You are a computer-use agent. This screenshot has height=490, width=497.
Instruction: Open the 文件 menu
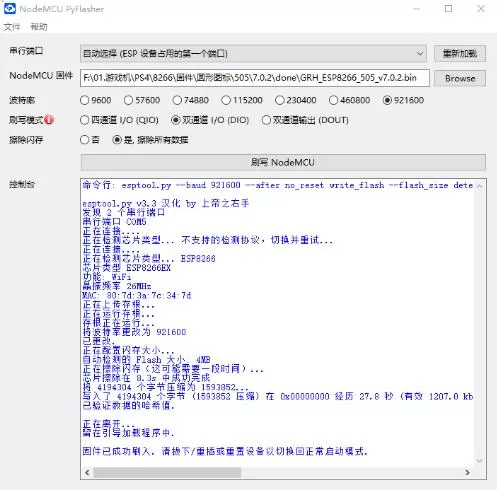click(12, 27)
